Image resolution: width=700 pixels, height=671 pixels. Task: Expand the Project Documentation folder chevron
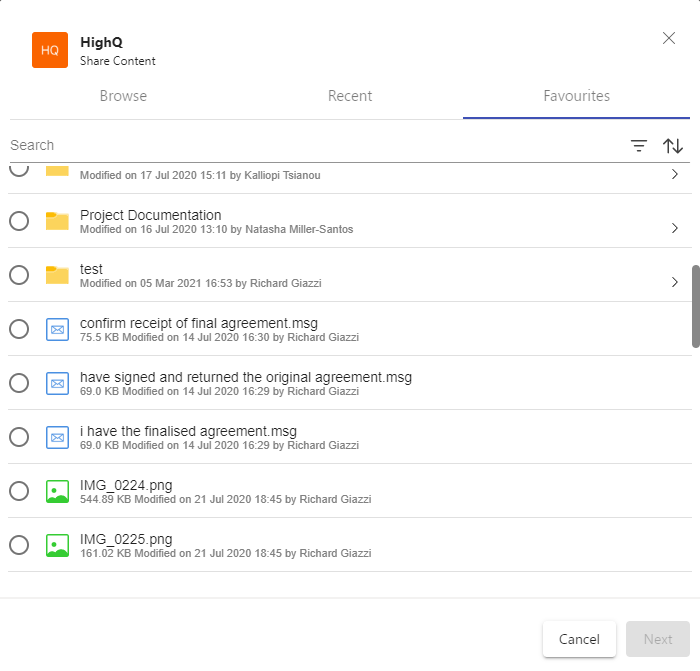coord(675,228)
